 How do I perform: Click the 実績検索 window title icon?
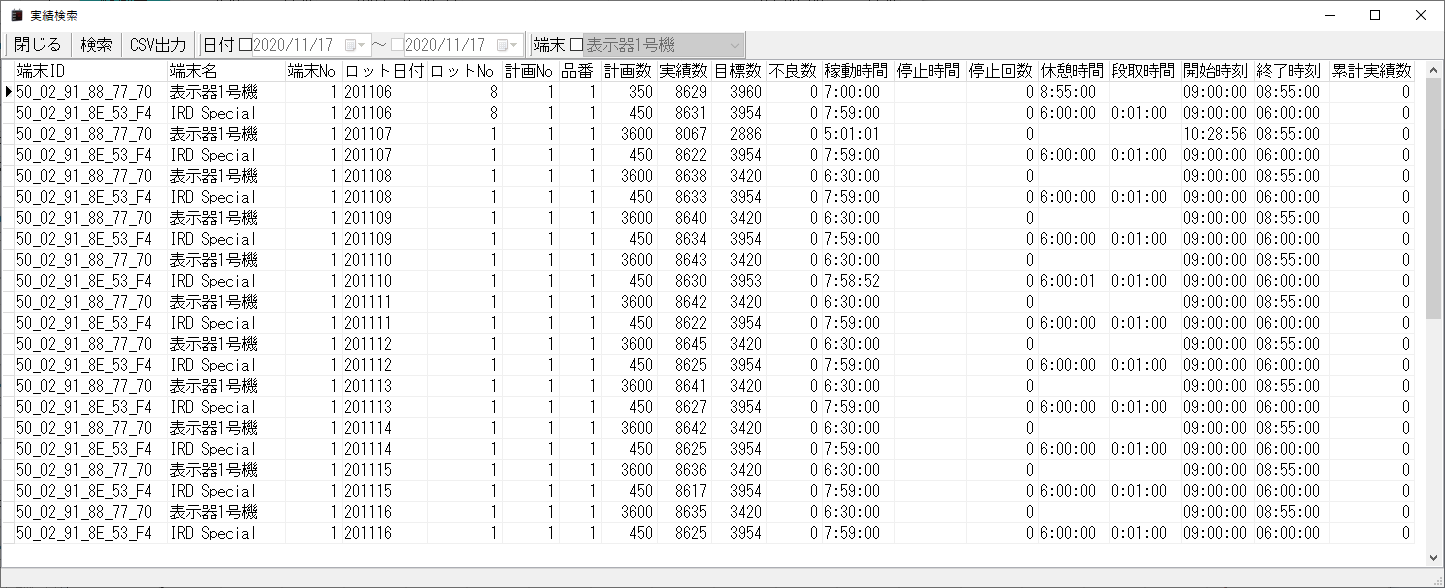coord(16,15)
